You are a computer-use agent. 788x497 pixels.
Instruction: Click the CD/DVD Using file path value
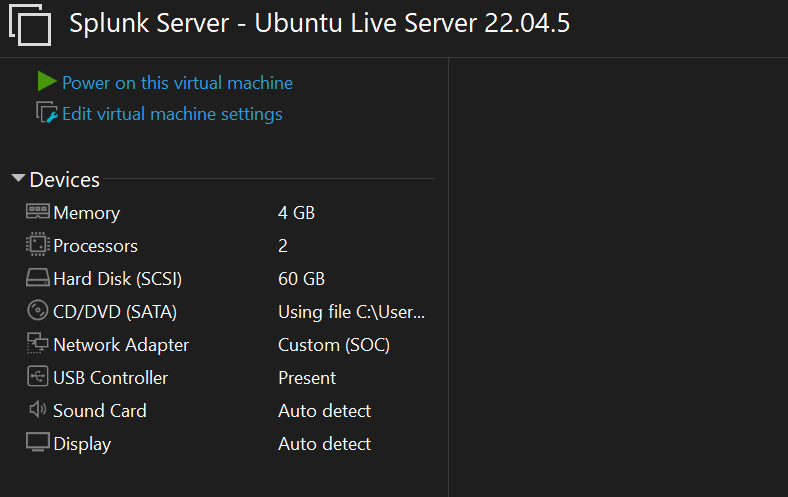pyautogui.click(x=351, y=312)
